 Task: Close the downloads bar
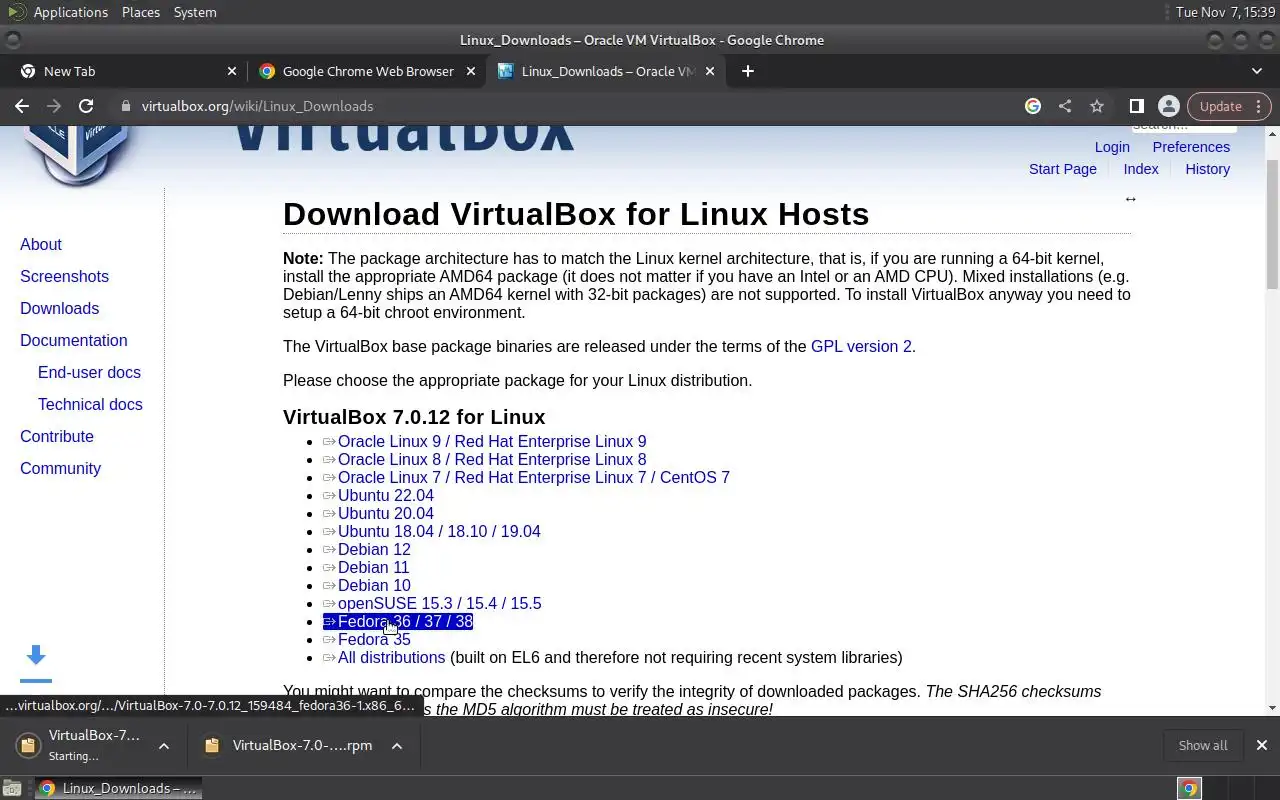pos(1261,745)
